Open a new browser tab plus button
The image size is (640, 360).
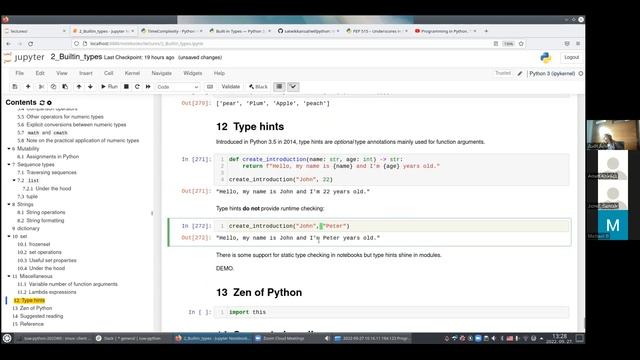[486, 31]
